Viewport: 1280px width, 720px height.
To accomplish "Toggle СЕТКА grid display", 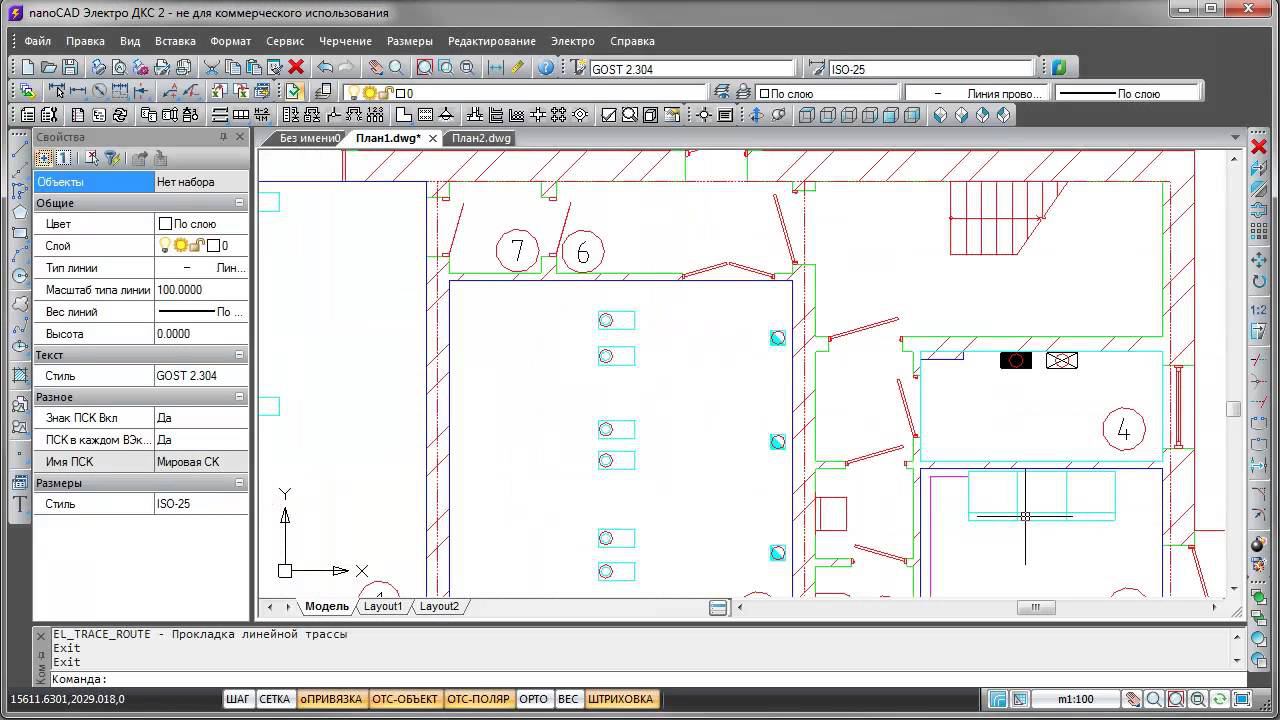I will coord(274,699).
